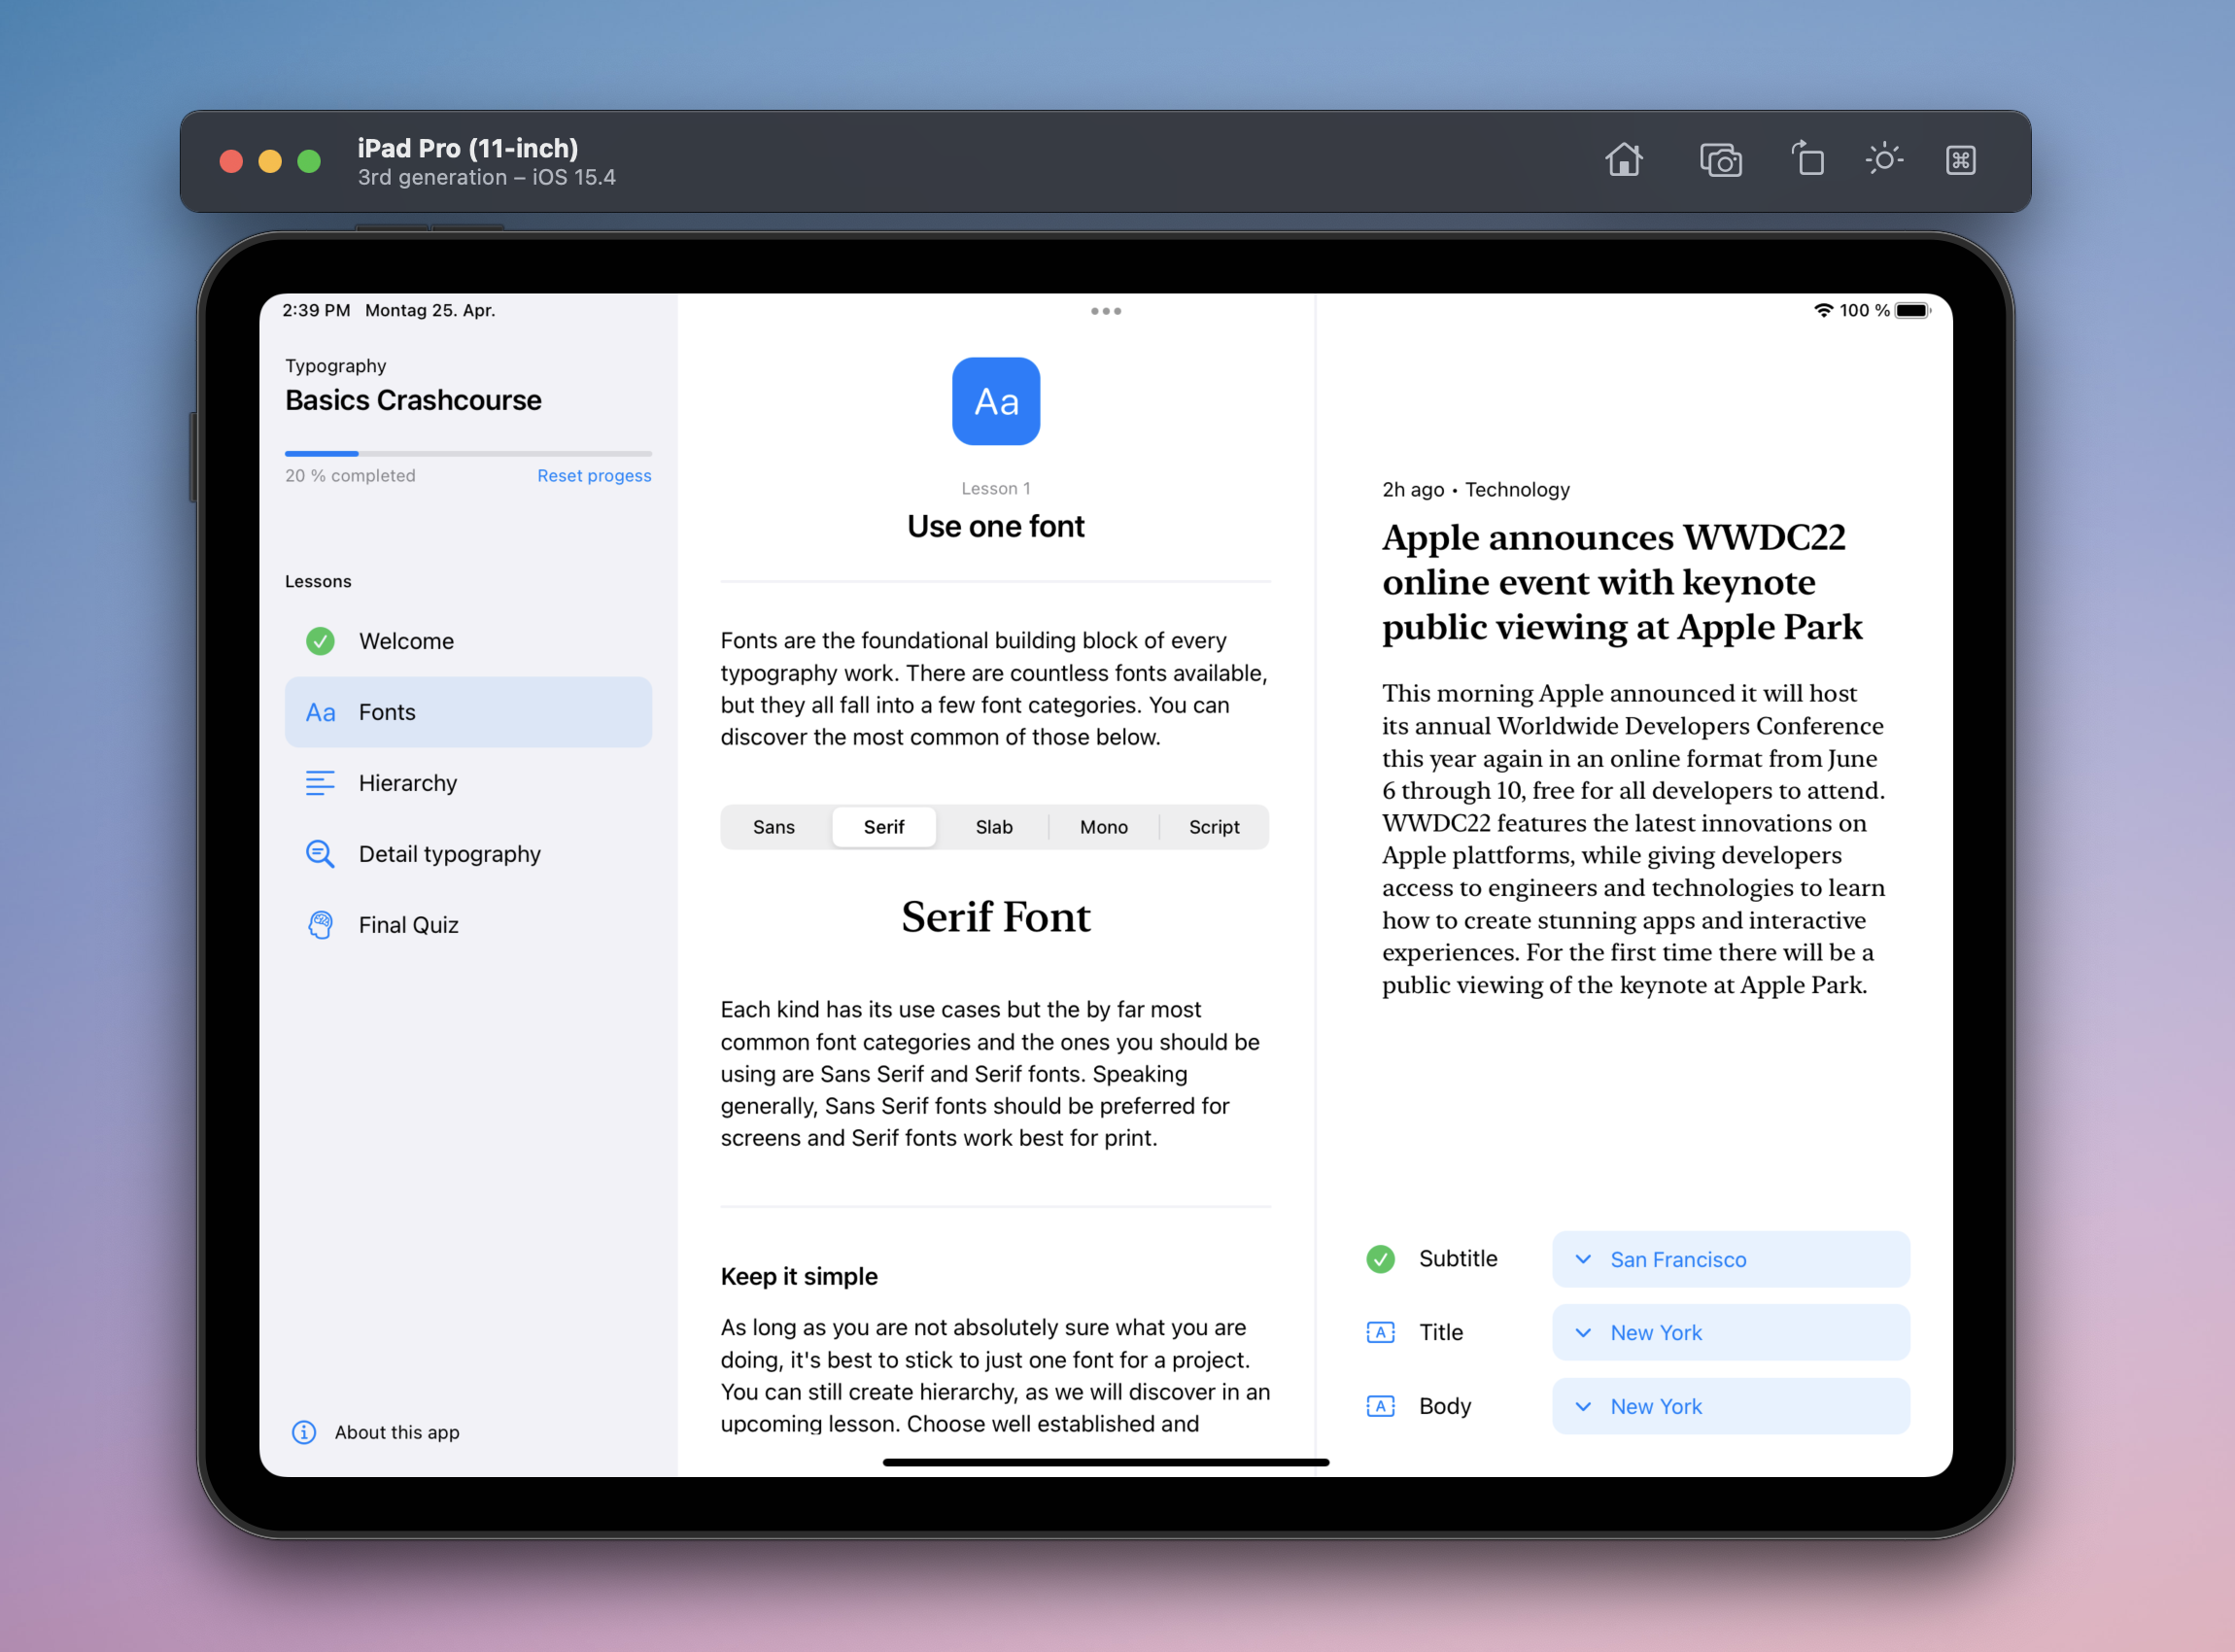
Task: Click the Hierarchy lesson icon
Action: click(320, 782)
